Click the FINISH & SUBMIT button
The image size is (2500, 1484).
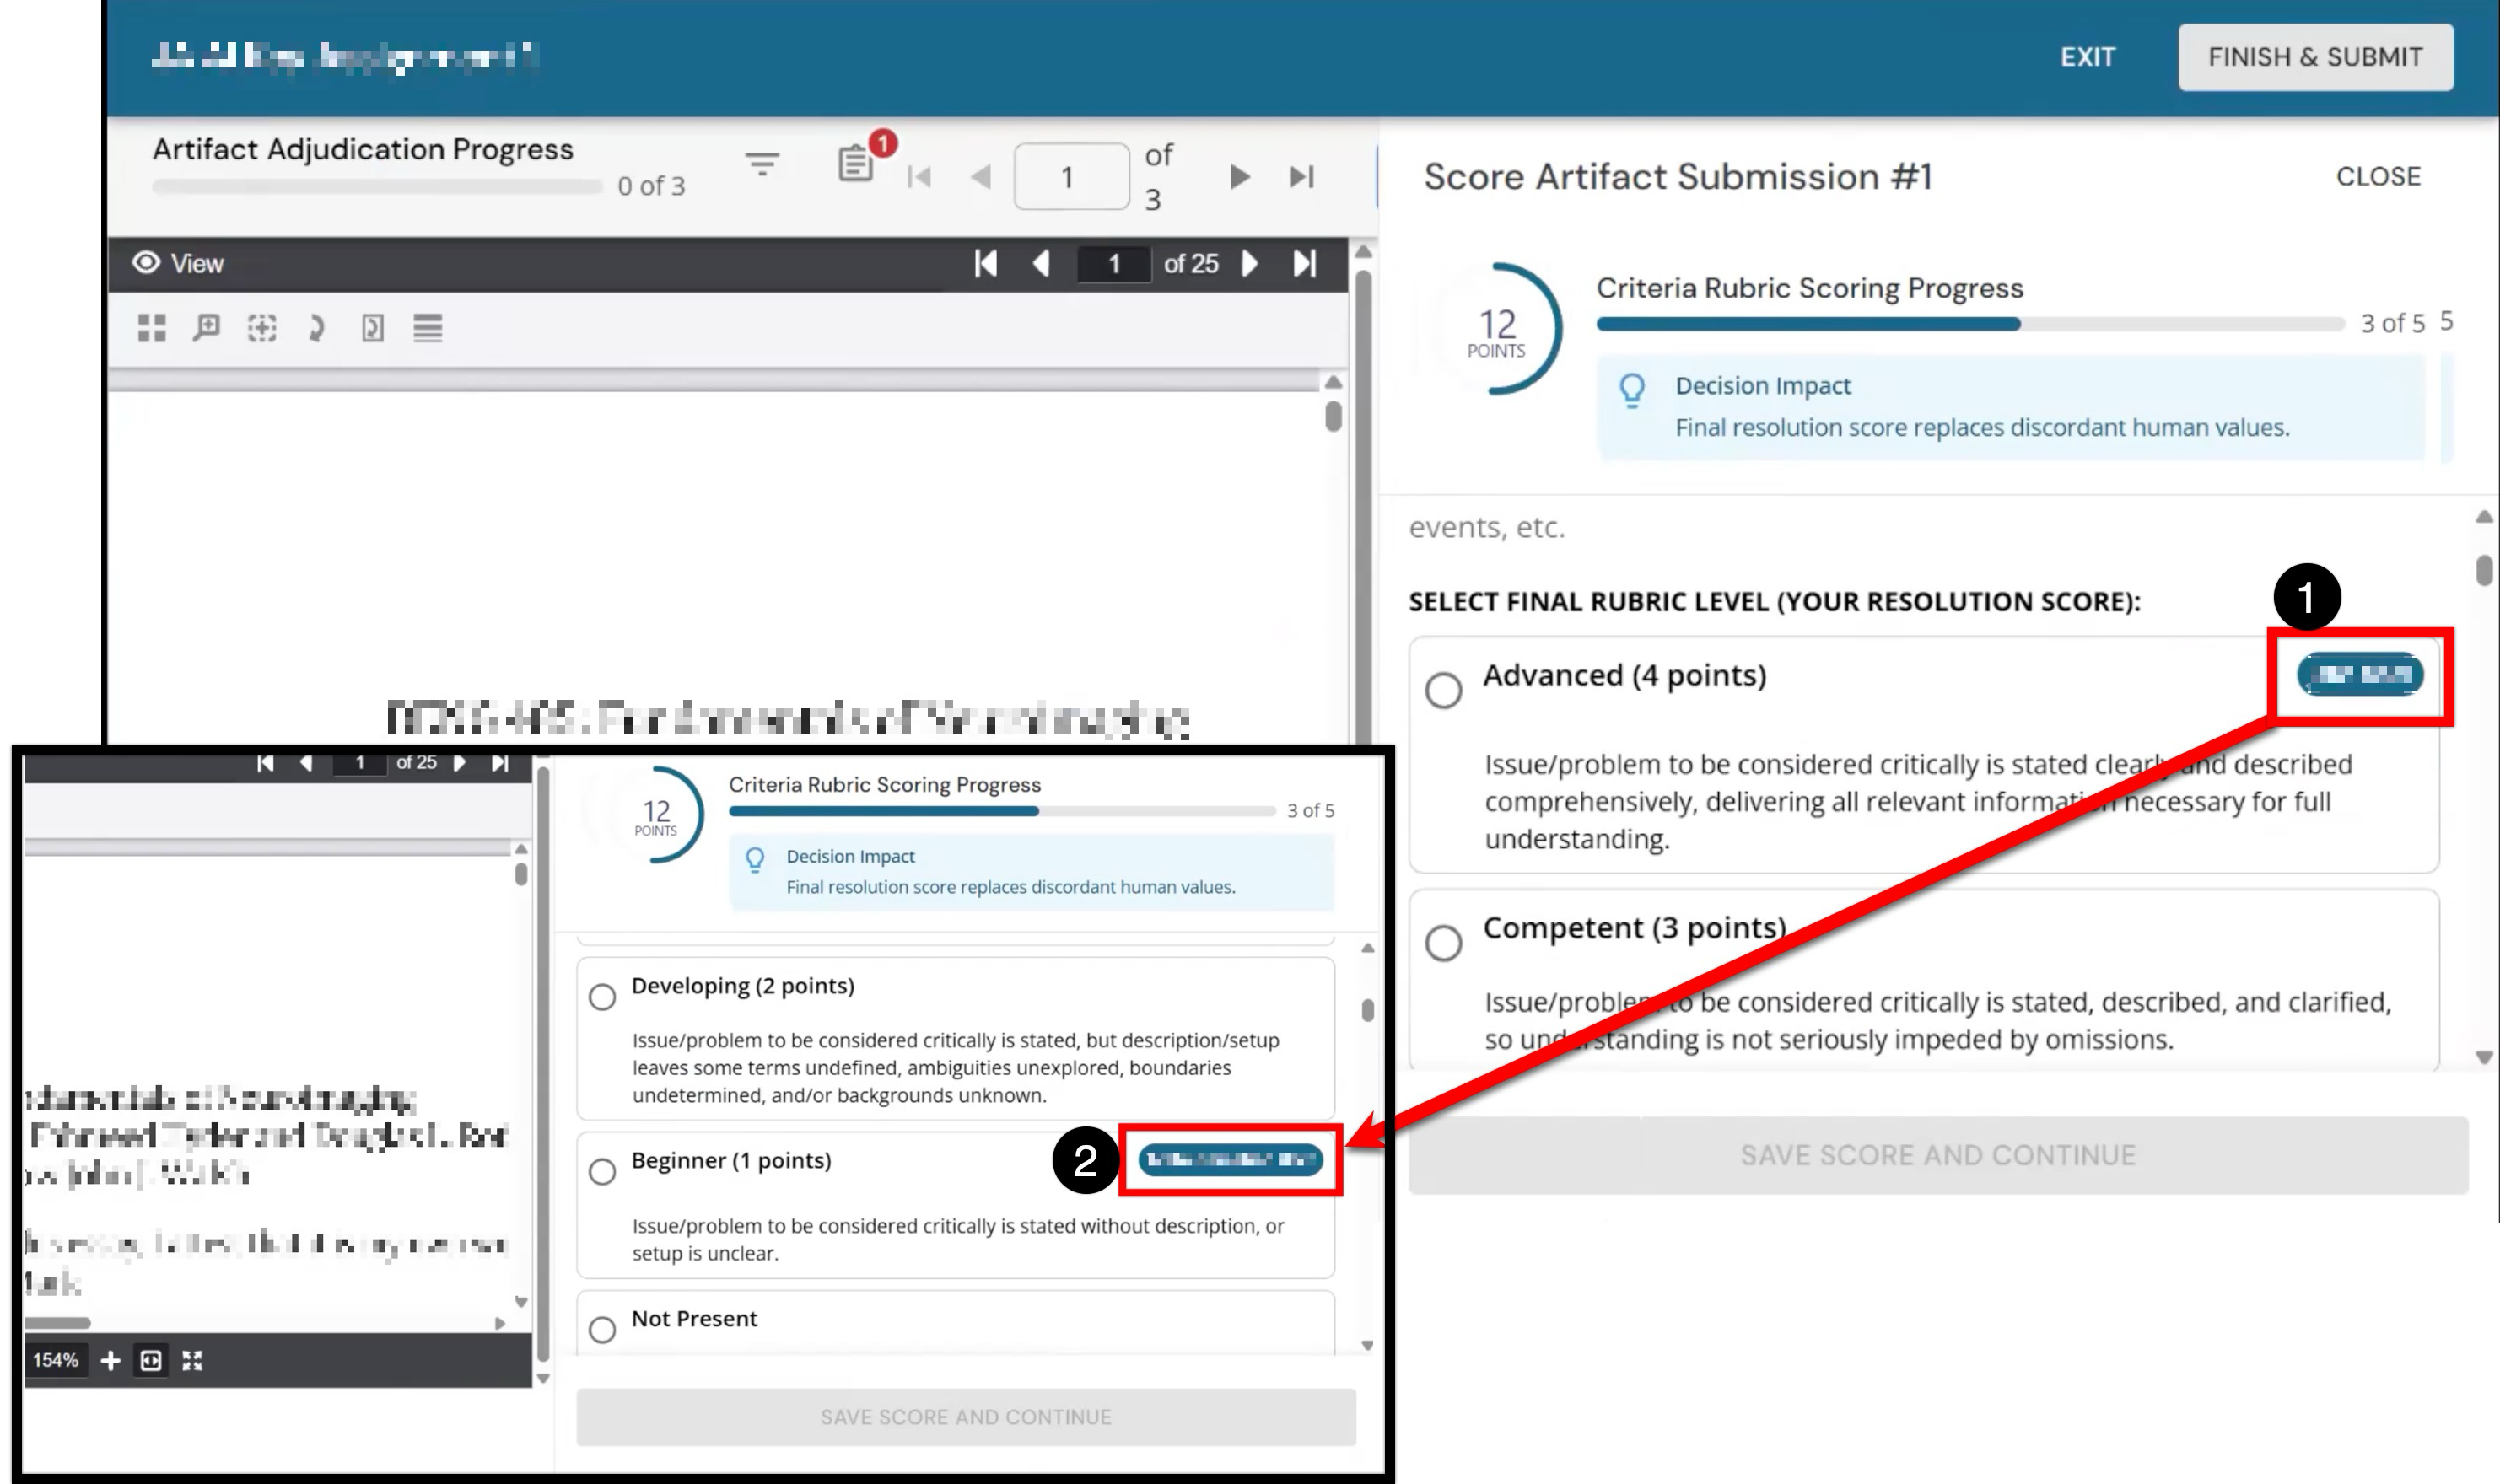pos(2315,57)
